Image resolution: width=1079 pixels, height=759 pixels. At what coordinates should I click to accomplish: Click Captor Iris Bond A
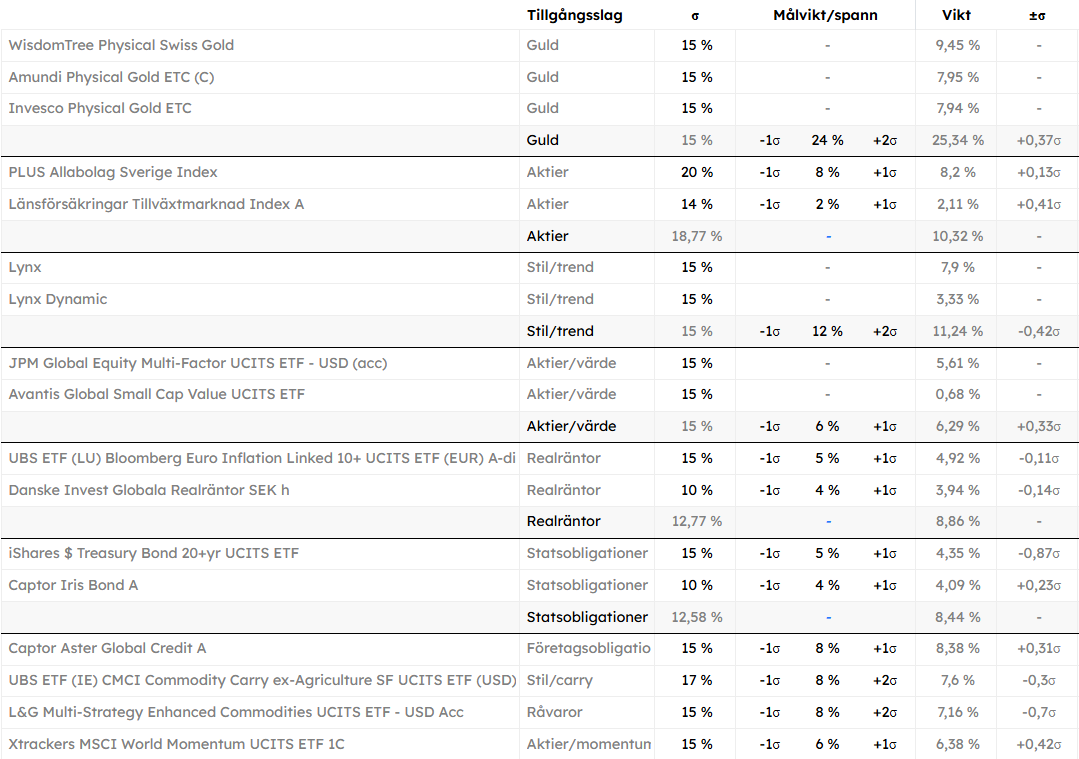[73, 585]
